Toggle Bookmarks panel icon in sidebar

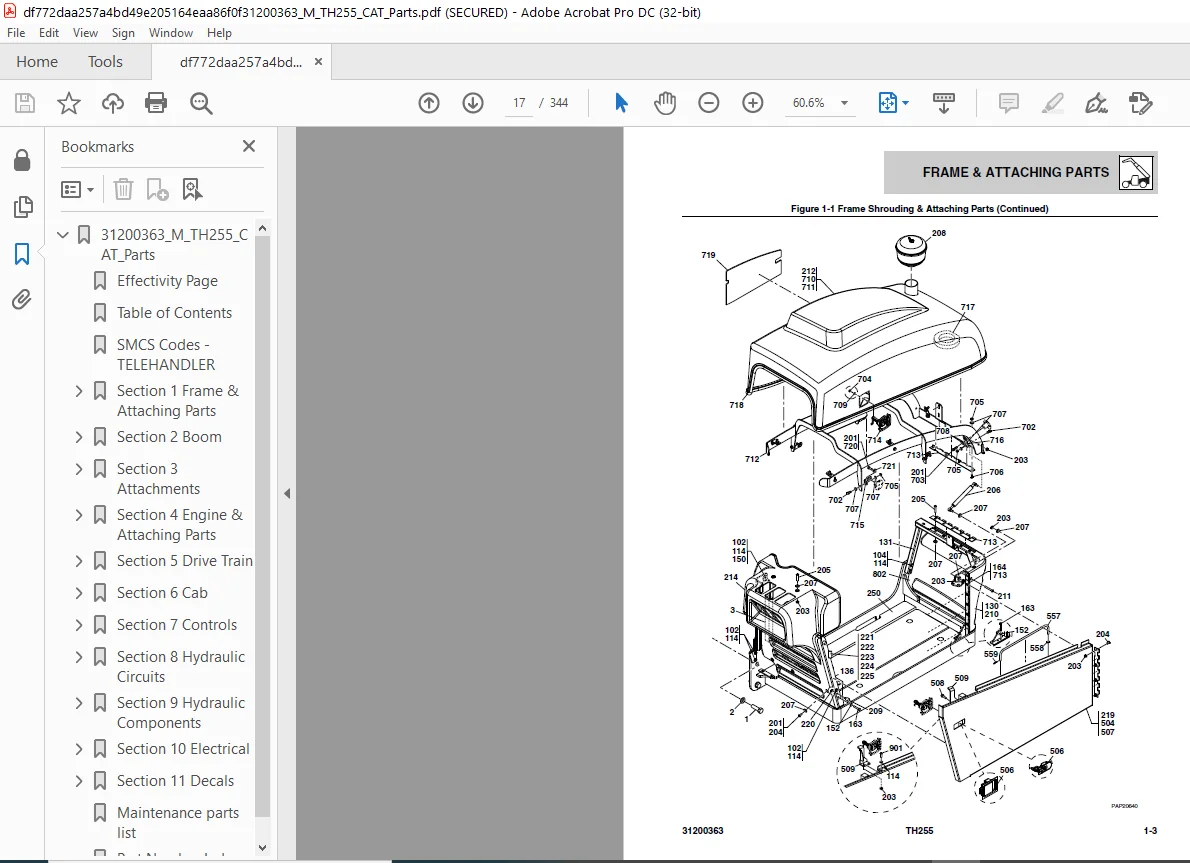click(22, 254)
